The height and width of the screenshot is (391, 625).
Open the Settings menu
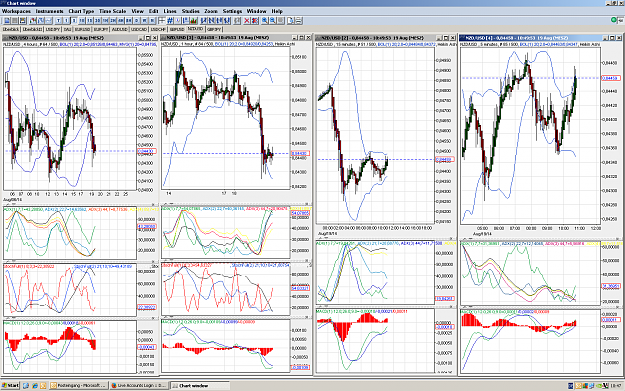point(232,11)
